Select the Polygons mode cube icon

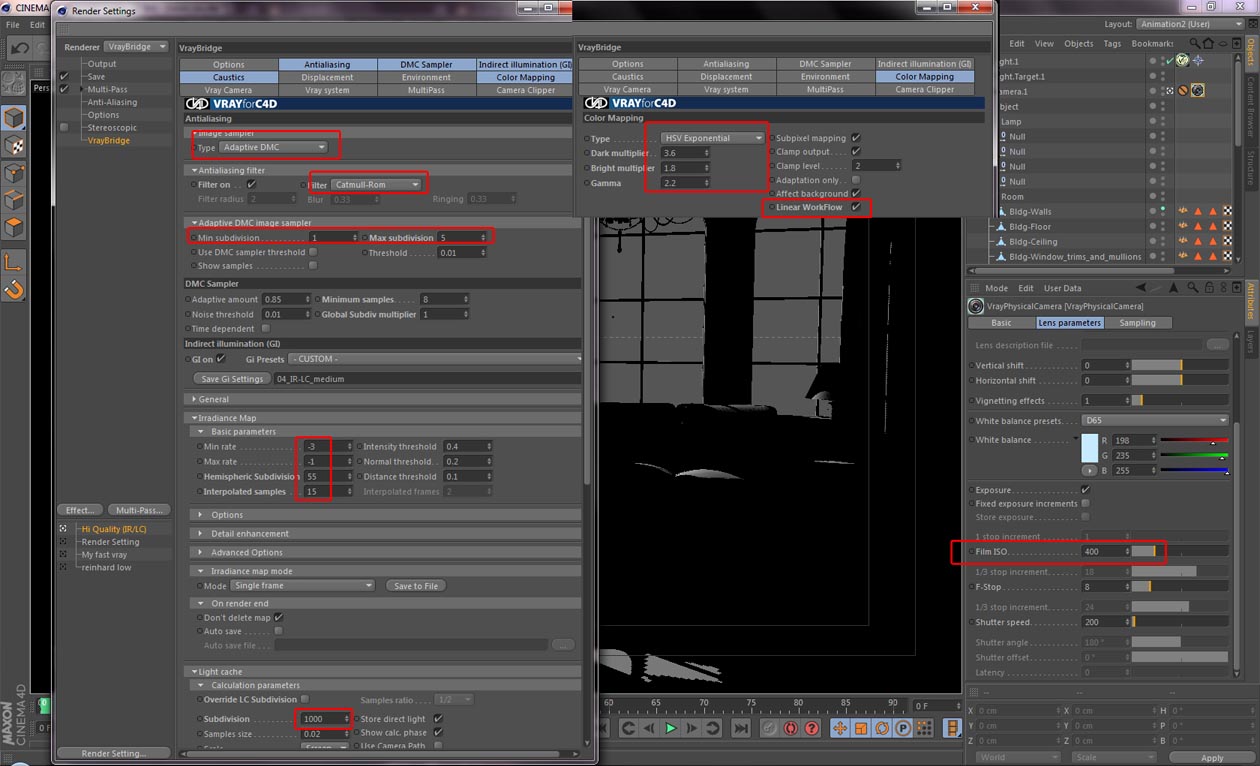click(x=14, y=229)
